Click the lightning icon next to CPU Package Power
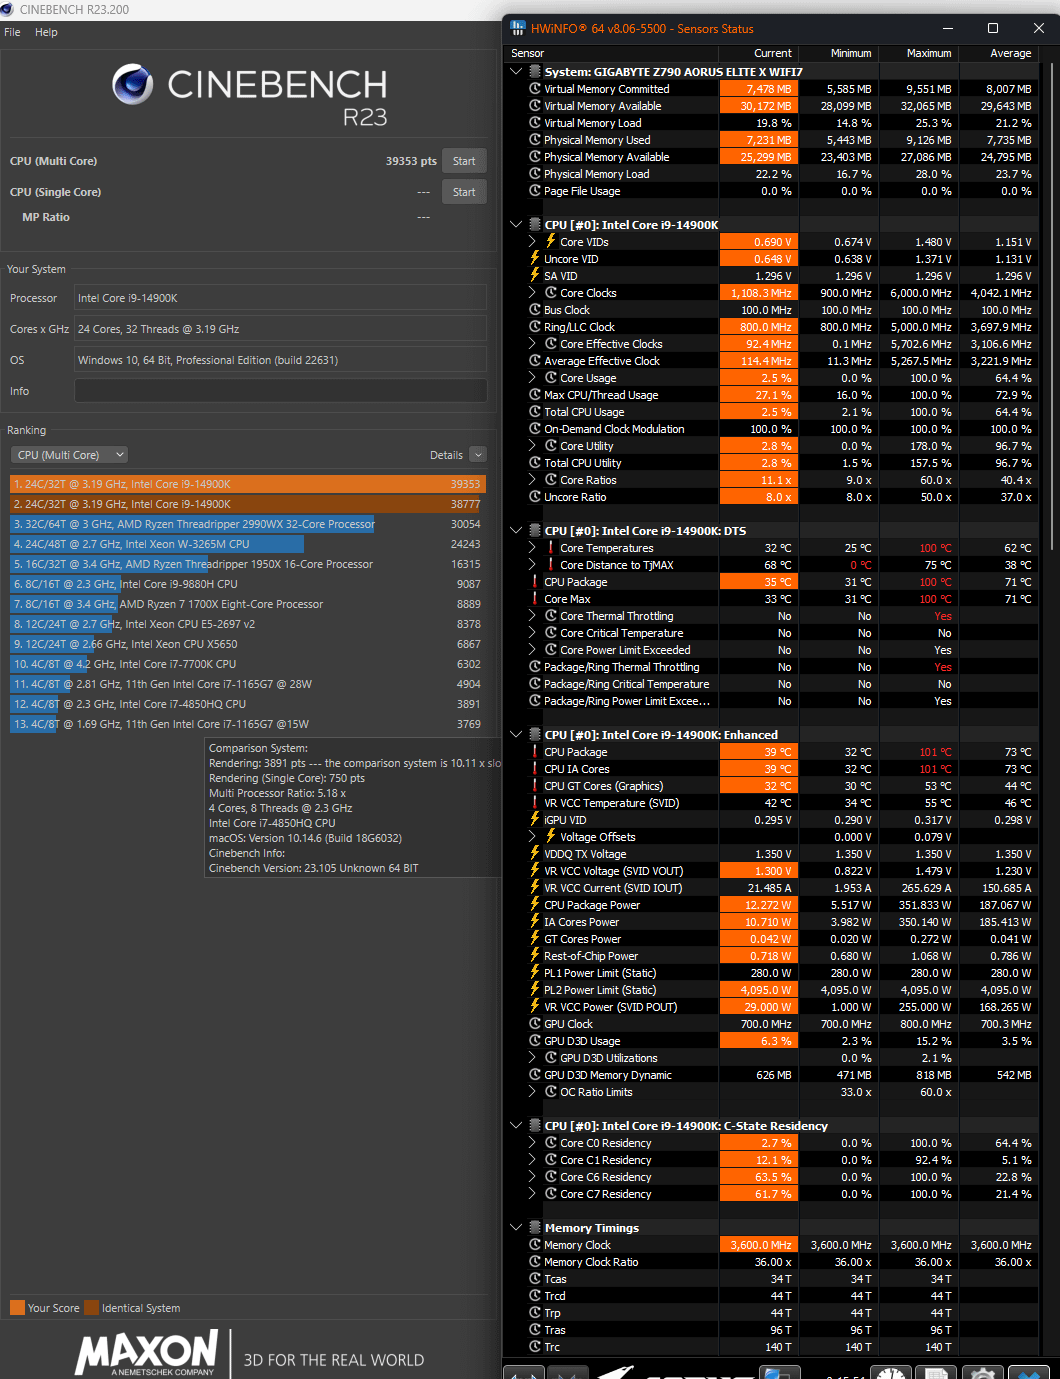This screenshot has height=1379, width=1060. 535,905
